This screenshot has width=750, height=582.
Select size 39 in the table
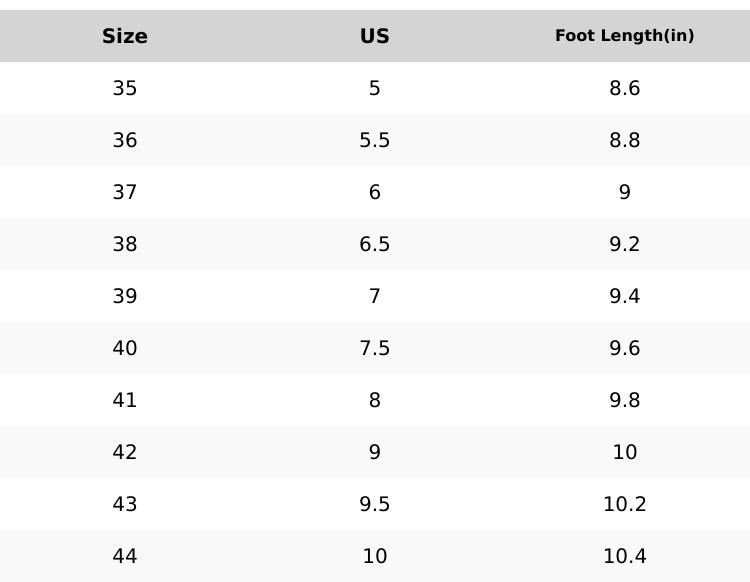tap(125, 296)
